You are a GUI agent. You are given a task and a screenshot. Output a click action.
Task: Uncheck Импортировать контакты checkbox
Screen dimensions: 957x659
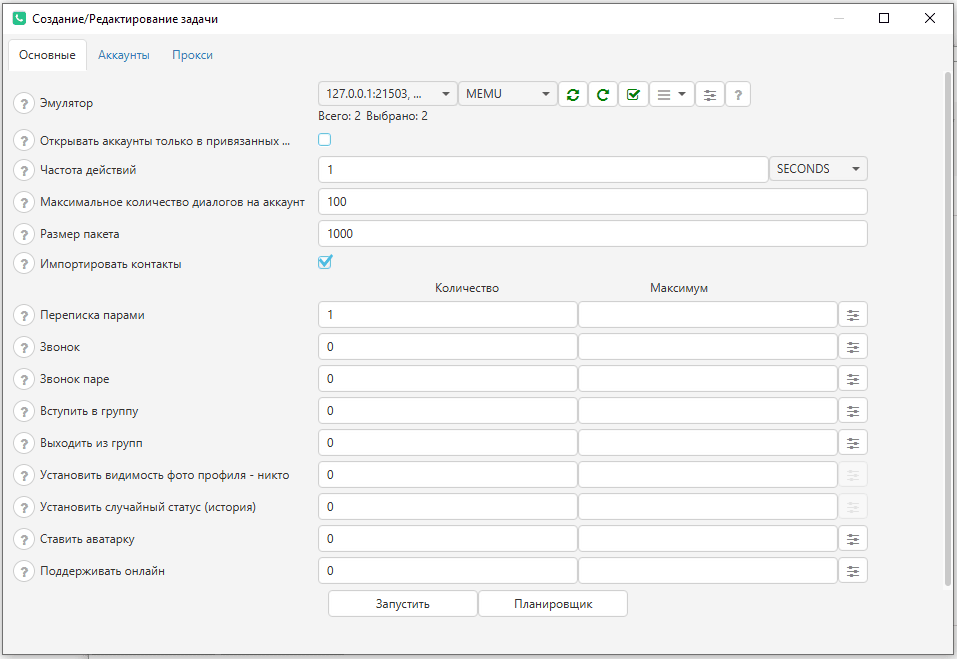tap(325, 262)
